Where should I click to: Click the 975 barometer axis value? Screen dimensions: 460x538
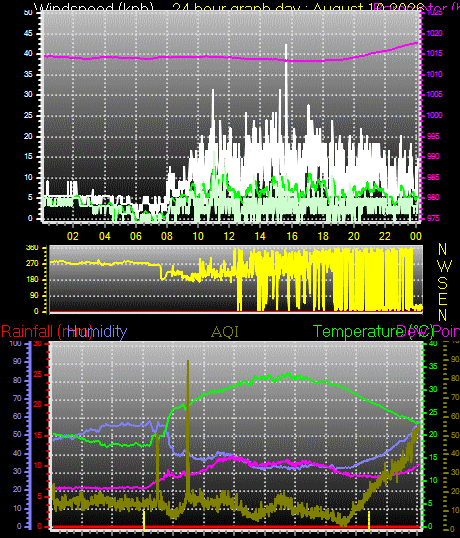tap(433, 219)
